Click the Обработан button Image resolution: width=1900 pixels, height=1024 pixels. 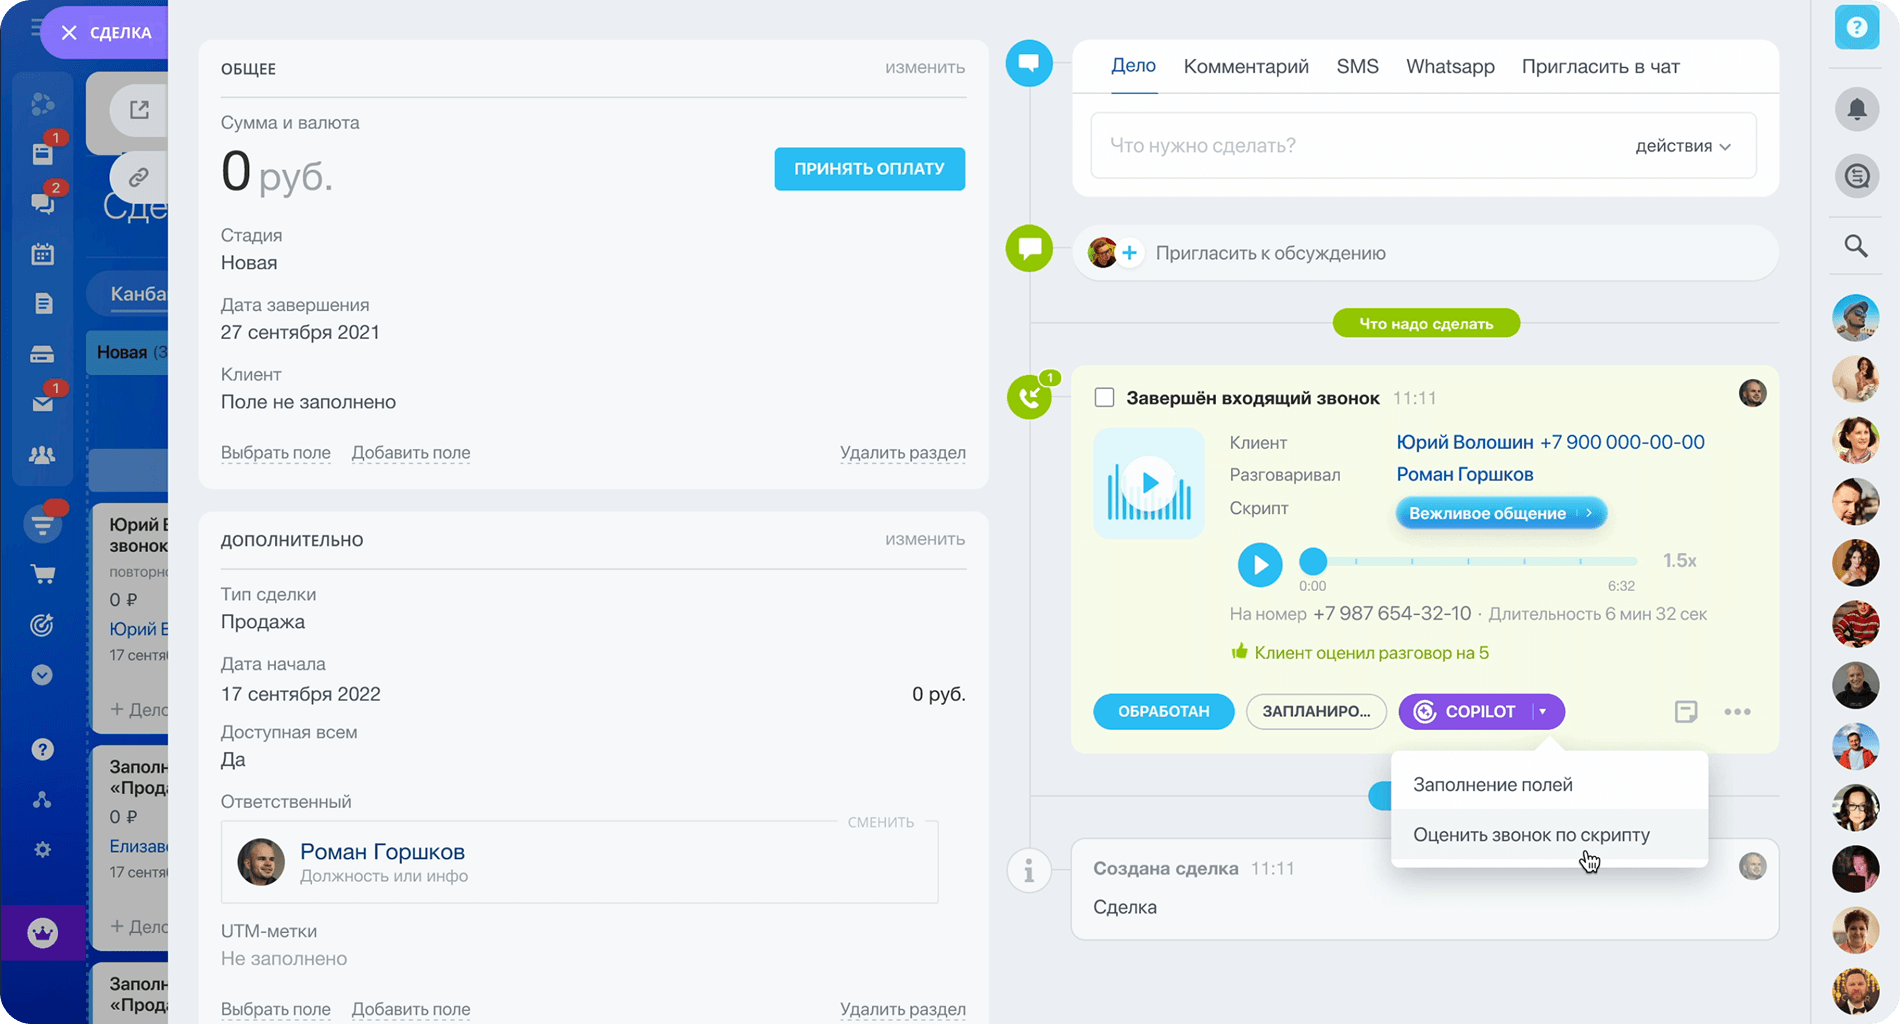(x=1163, y=711)
